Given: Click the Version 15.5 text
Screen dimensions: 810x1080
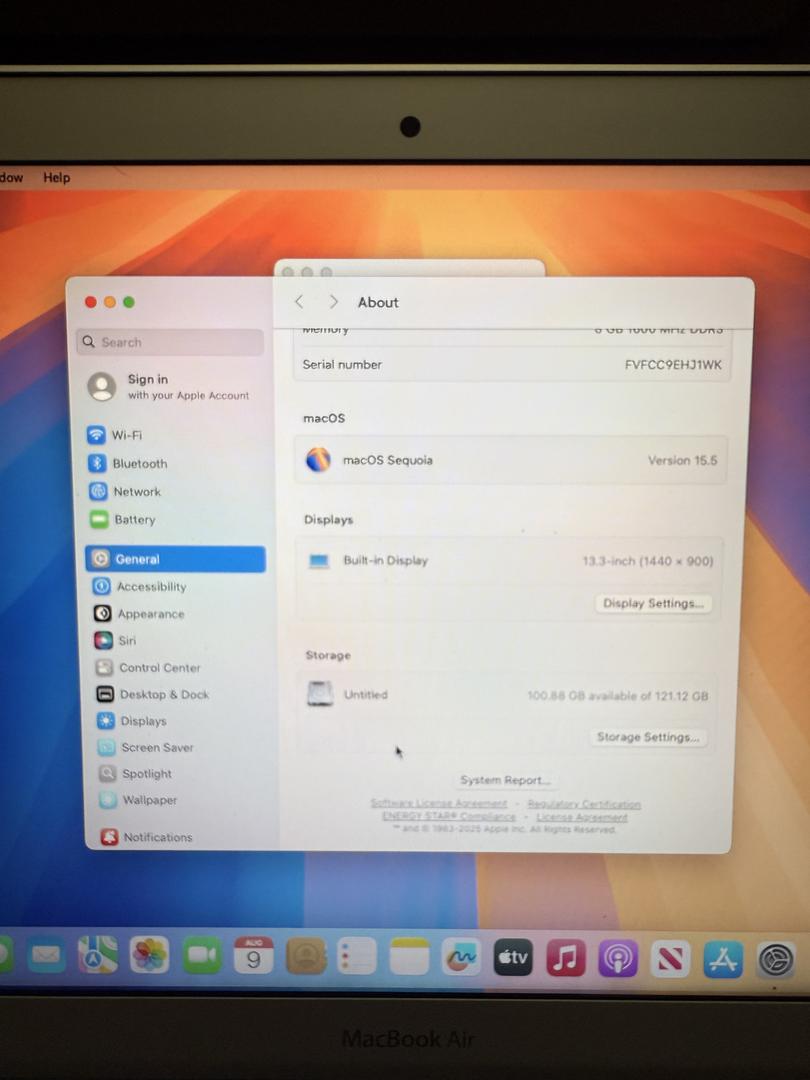Looking at the screenshot, I should tap(682, 460).
